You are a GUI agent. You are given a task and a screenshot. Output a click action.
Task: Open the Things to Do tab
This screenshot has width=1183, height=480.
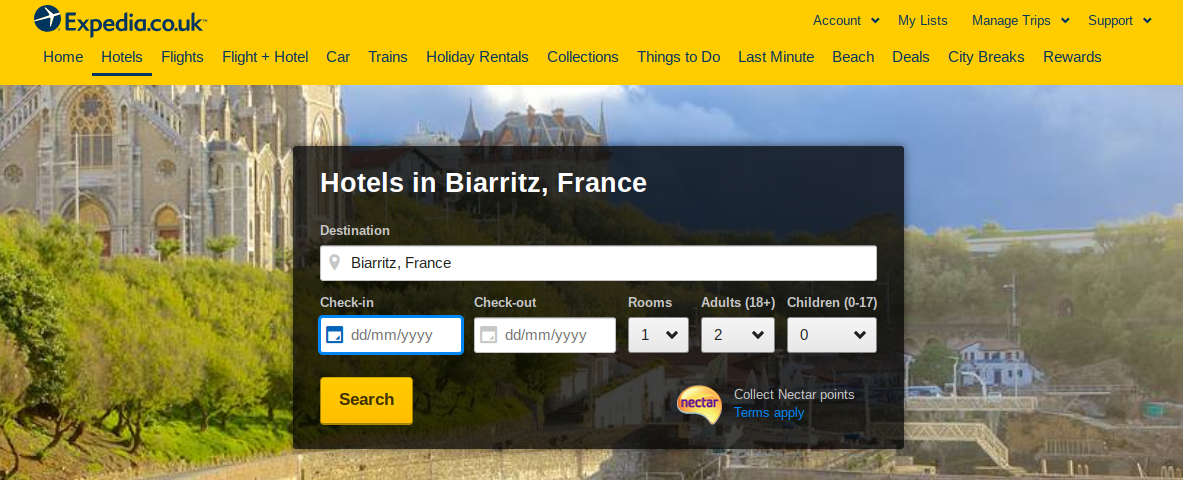(678, 57)
